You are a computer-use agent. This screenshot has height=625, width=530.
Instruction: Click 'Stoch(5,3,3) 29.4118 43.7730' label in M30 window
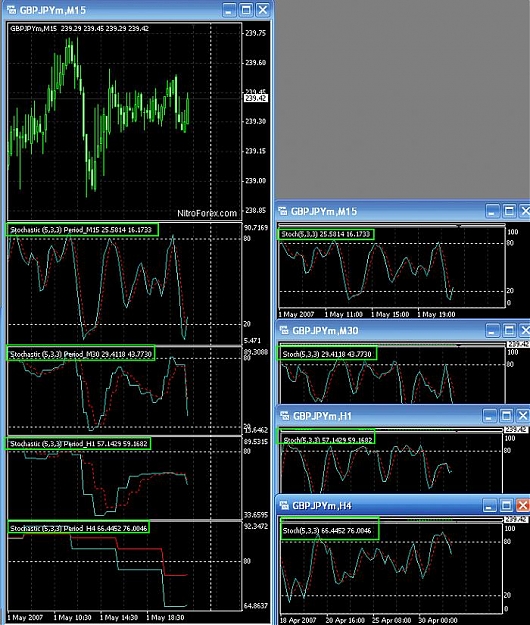click(x=327, y=354)
